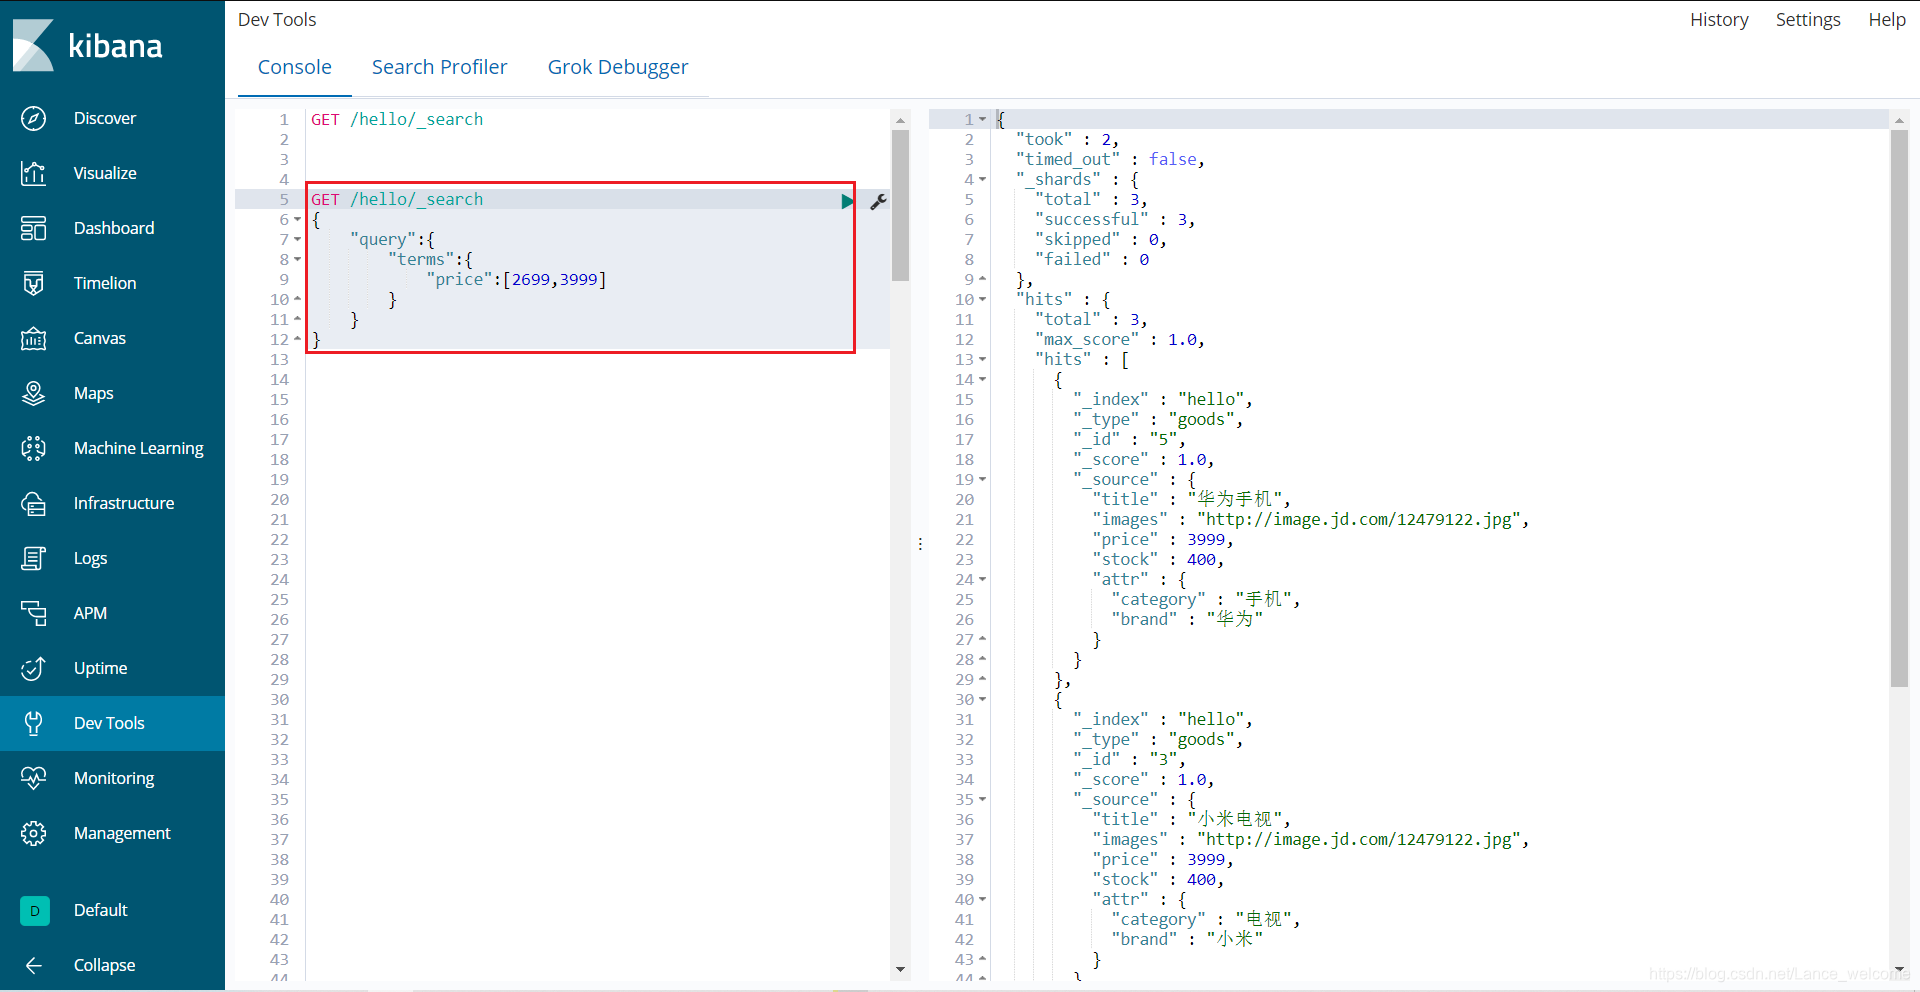Click the Collapse arrow icon

click(33, 965)
